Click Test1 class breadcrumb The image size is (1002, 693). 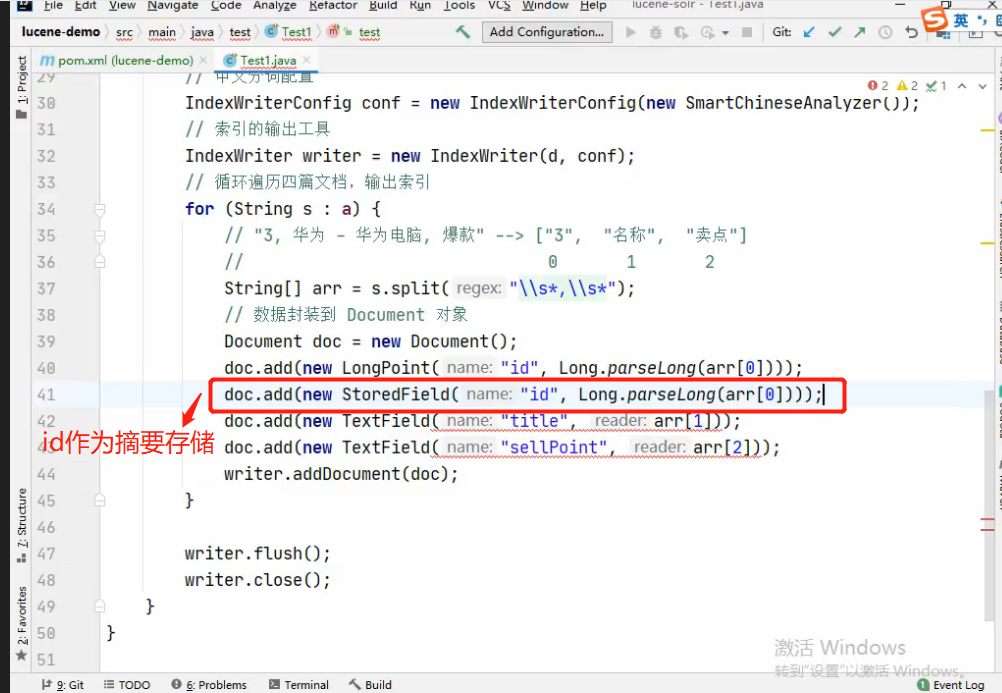tap(288, 32)
